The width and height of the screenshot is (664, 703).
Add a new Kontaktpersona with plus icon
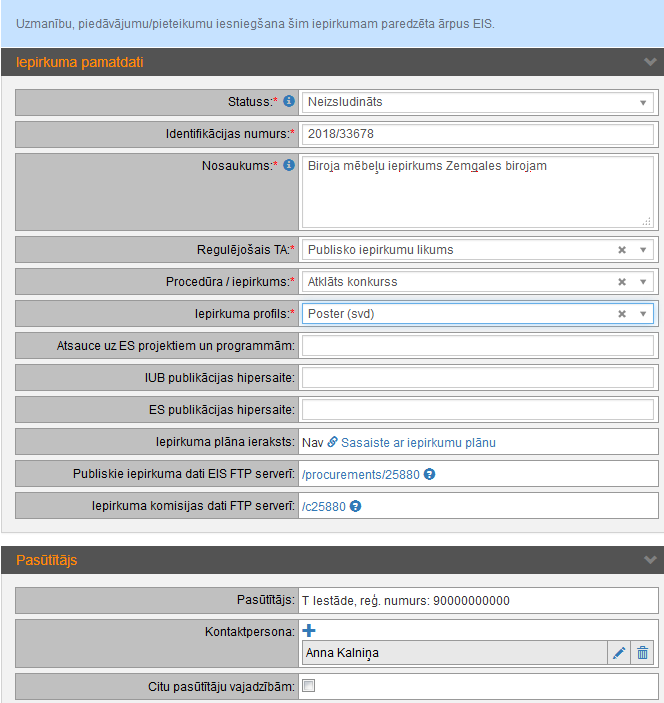click(309, 630)
